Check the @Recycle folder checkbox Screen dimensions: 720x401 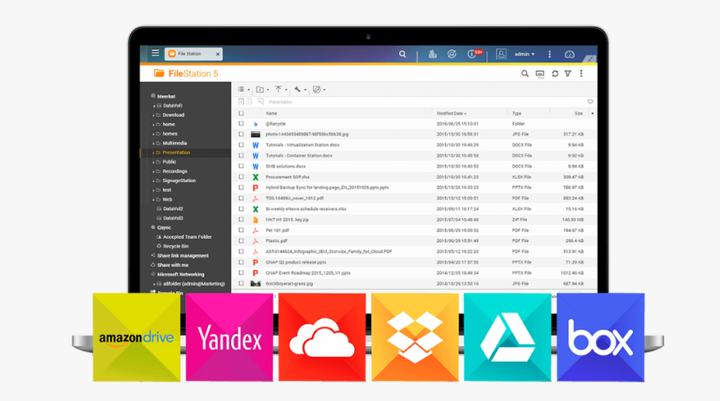[x=241, y=124]
